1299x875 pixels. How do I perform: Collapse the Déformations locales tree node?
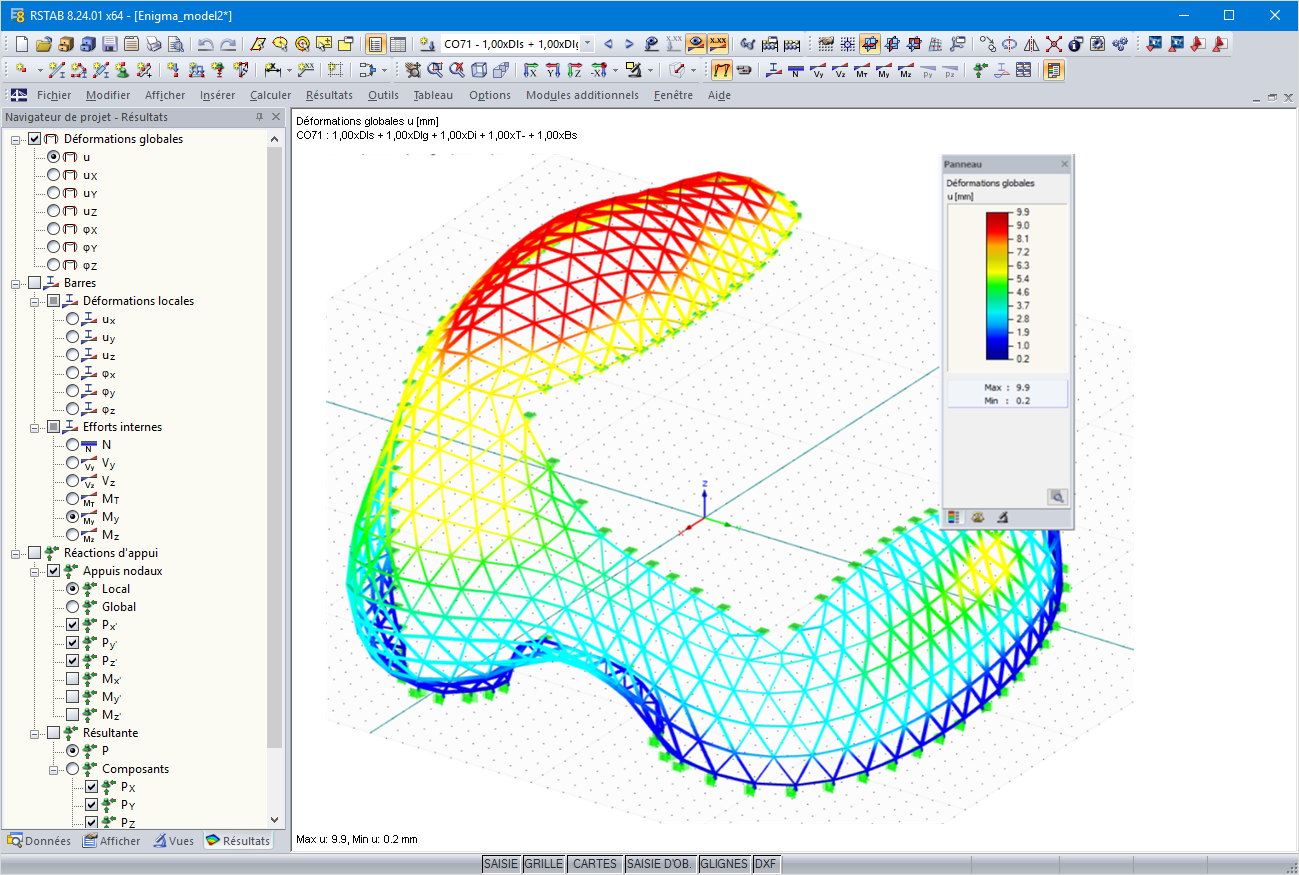coord(35,301)
